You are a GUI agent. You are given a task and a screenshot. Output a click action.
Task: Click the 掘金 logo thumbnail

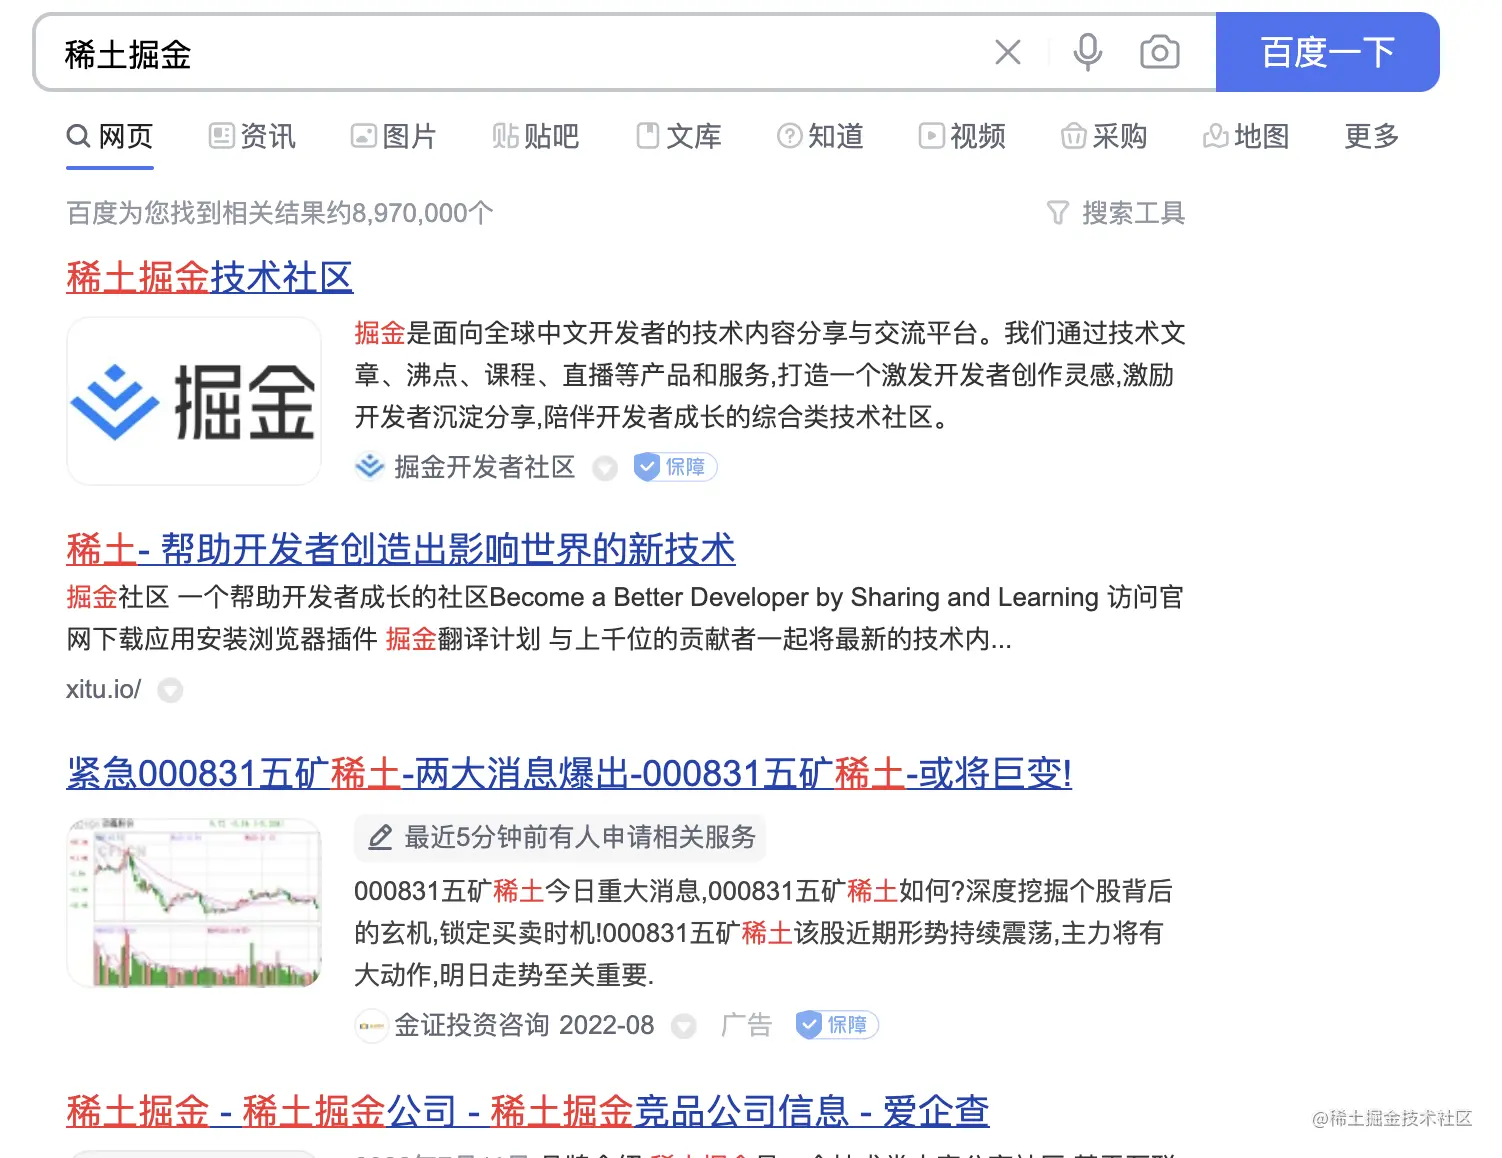(194, 401)
